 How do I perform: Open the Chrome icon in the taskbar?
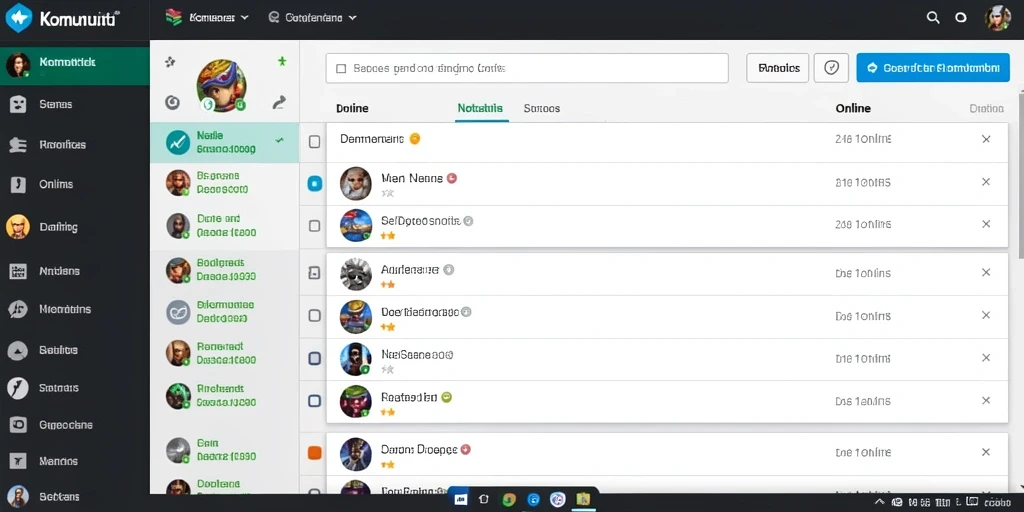click(x=509, y=500)
